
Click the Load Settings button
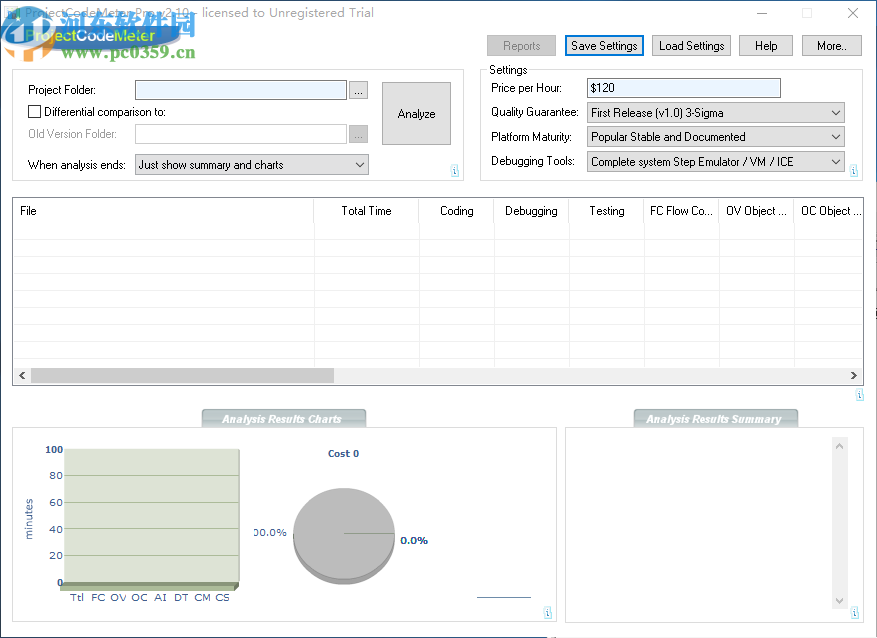pos(691,46)
